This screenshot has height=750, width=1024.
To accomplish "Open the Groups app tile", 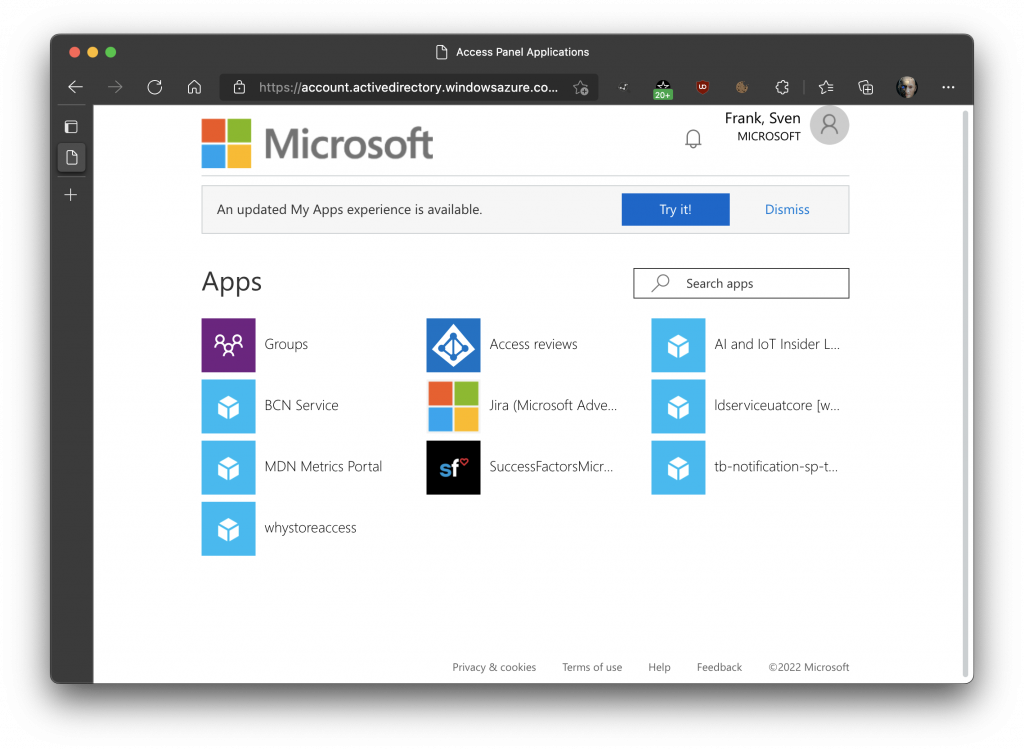I will [229, 345].
